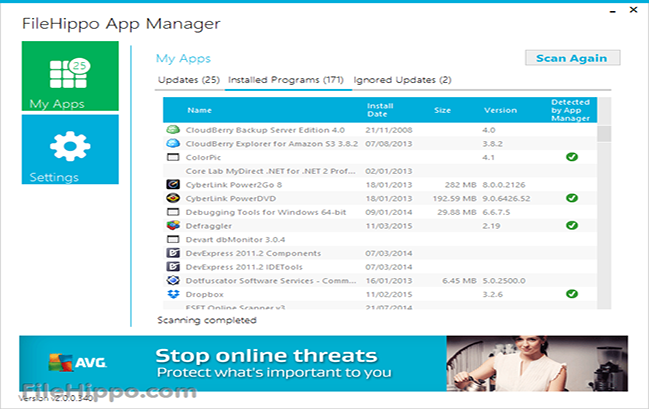
Task: Sort by the Size column header
Action: coord(442,110)
